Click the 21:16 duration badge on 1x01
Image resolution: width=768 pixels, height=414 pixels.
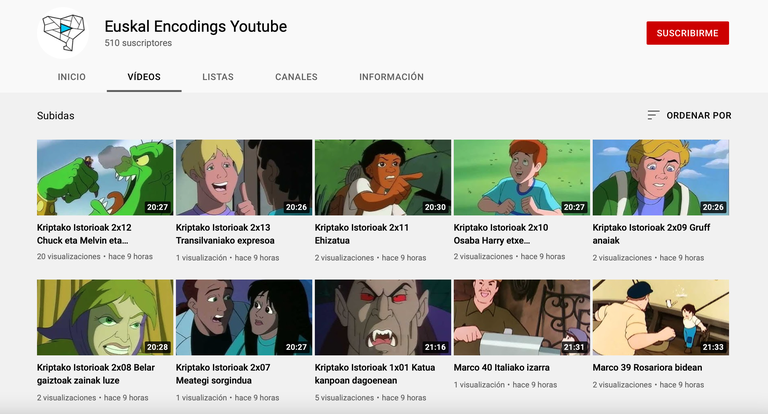pos(435,347)
